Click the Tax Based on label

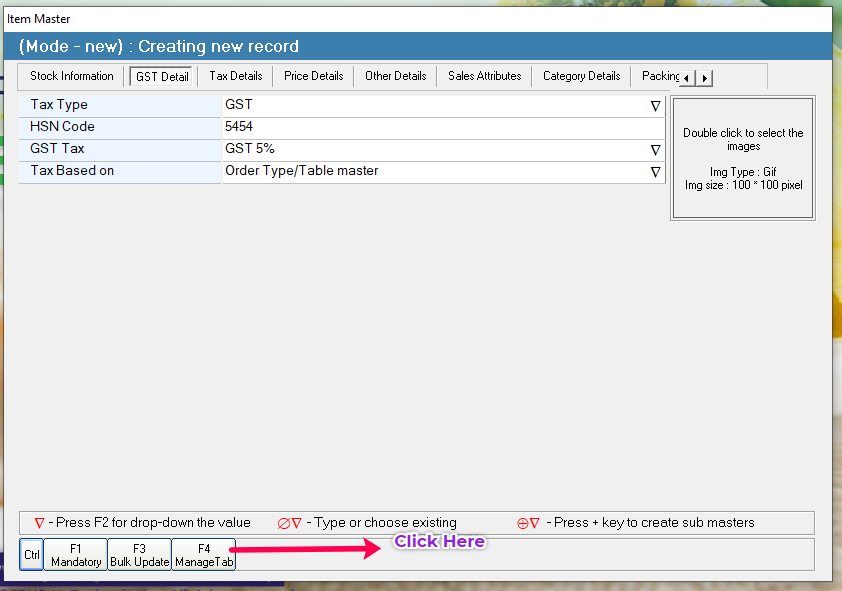click(x=72, y=171)
